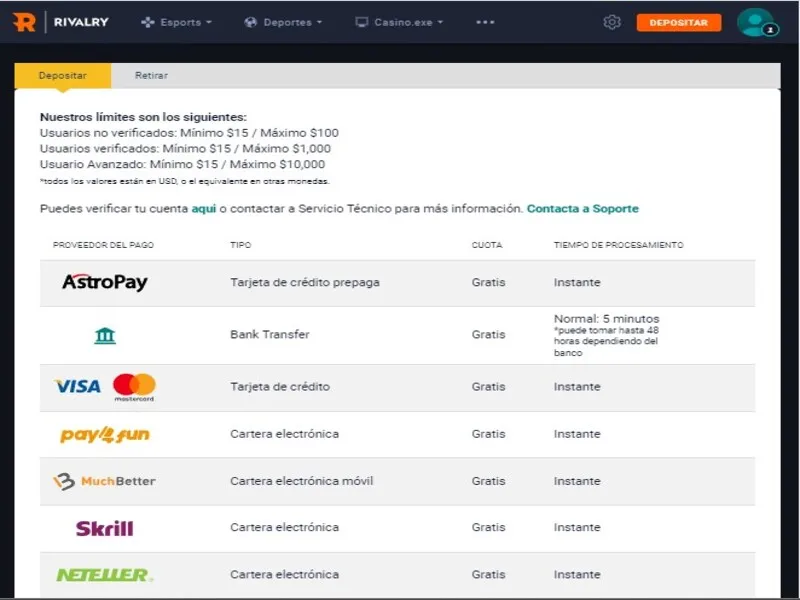Select the Bank Transfer bank icon

[105, 335]
